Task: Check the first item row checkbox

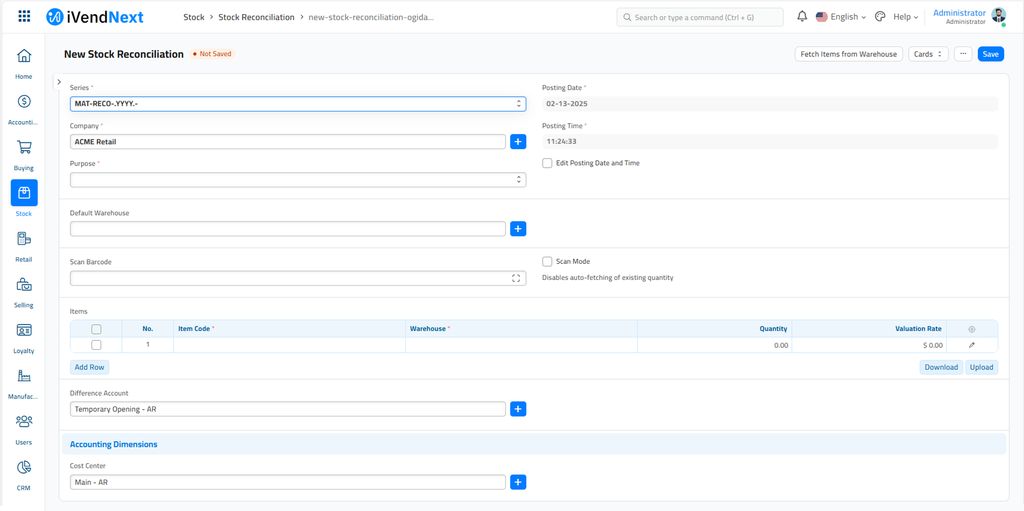Action: (x=96, y=345)
